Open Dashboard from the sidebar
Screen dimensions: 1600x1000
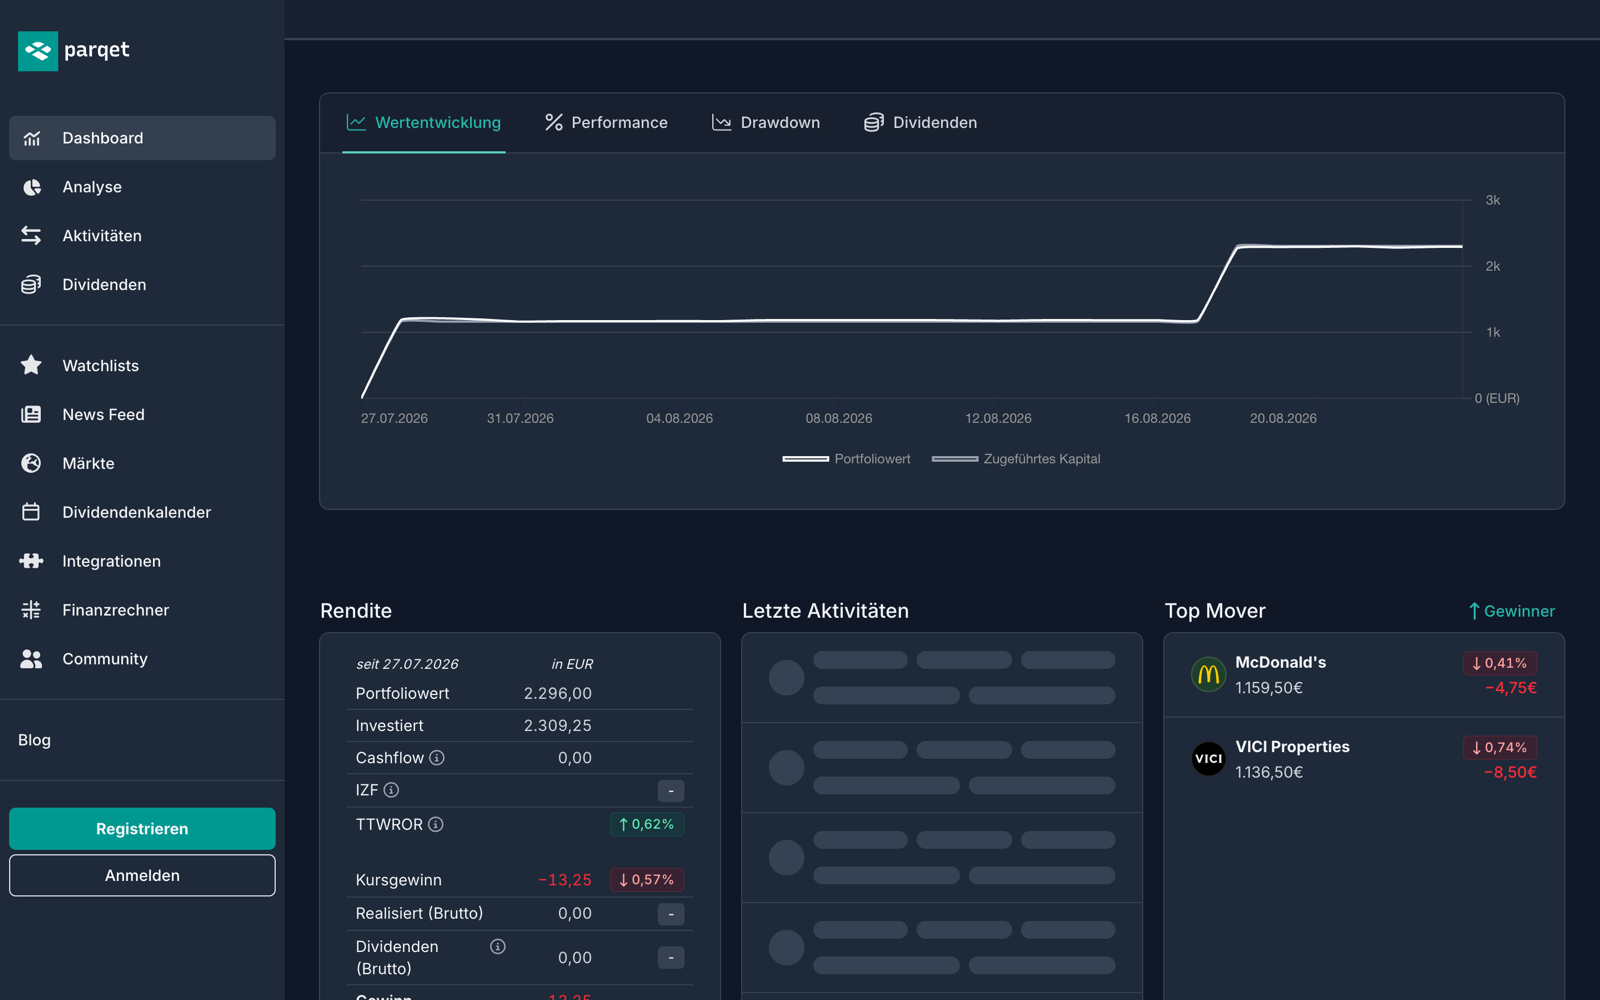pyautogui.click(x=142, y=138)
